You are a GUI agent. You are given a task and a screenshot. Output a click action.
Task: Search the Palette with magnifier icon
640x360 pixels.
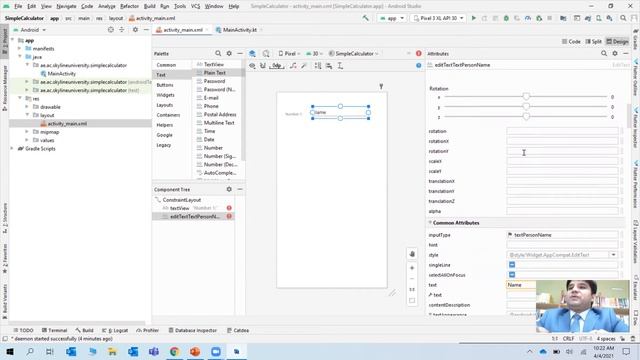coord(218,53)
